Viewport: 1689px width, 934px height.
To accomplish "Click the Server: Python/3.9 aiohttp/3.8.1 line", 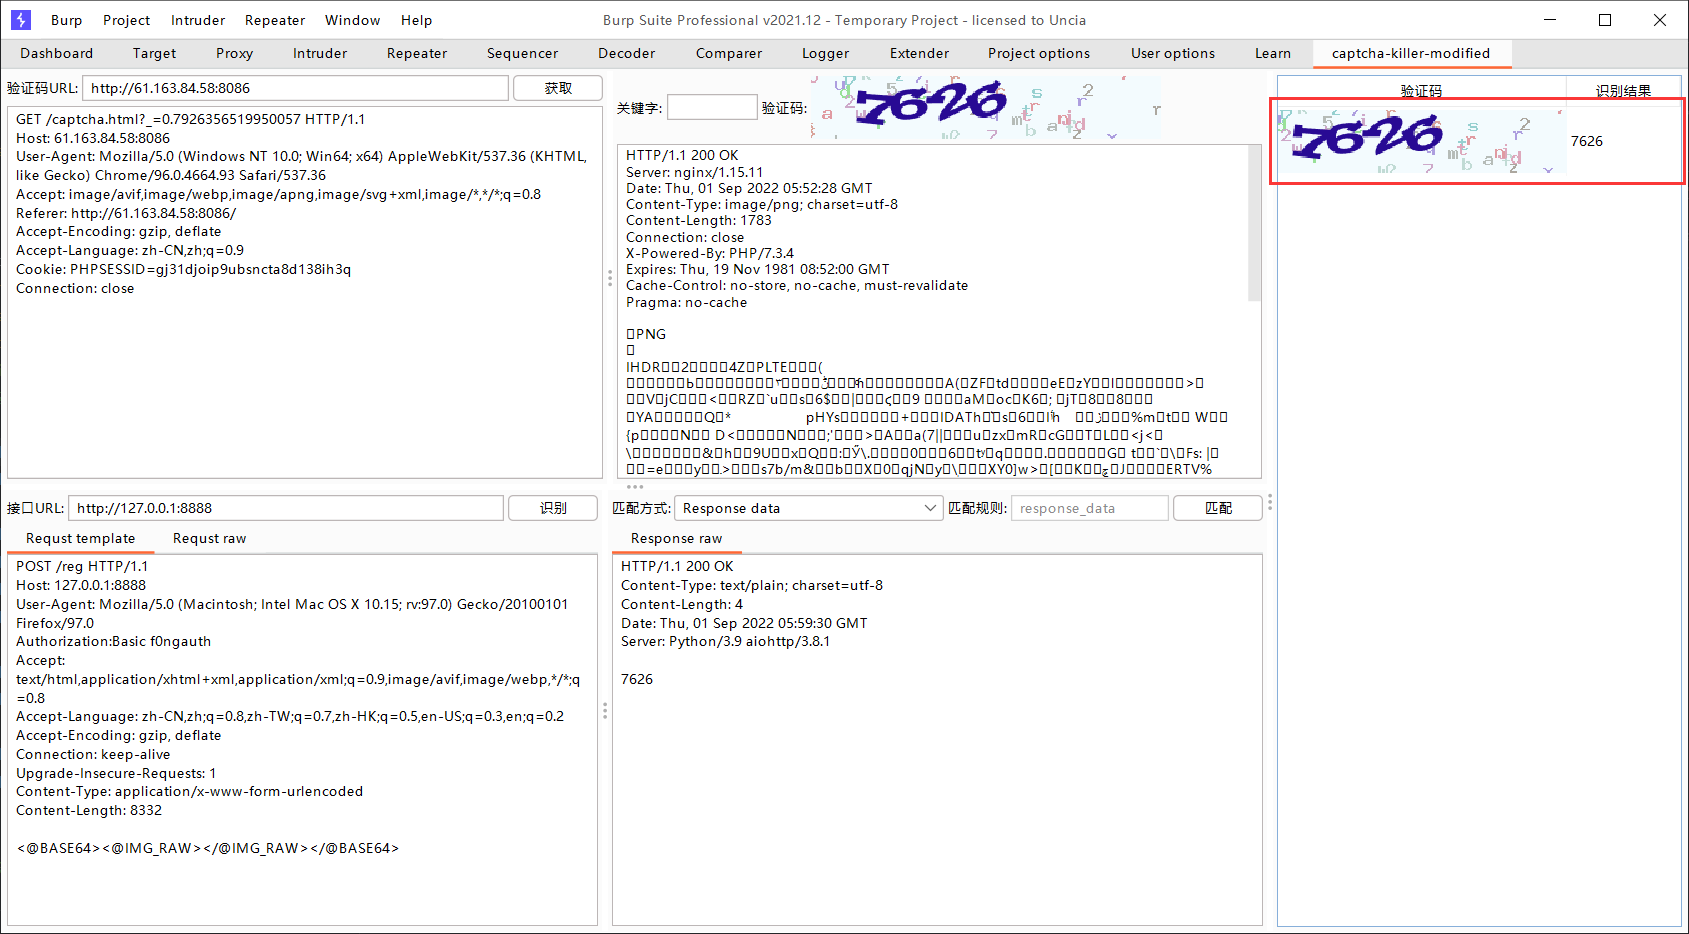I will tap(725, 641).
